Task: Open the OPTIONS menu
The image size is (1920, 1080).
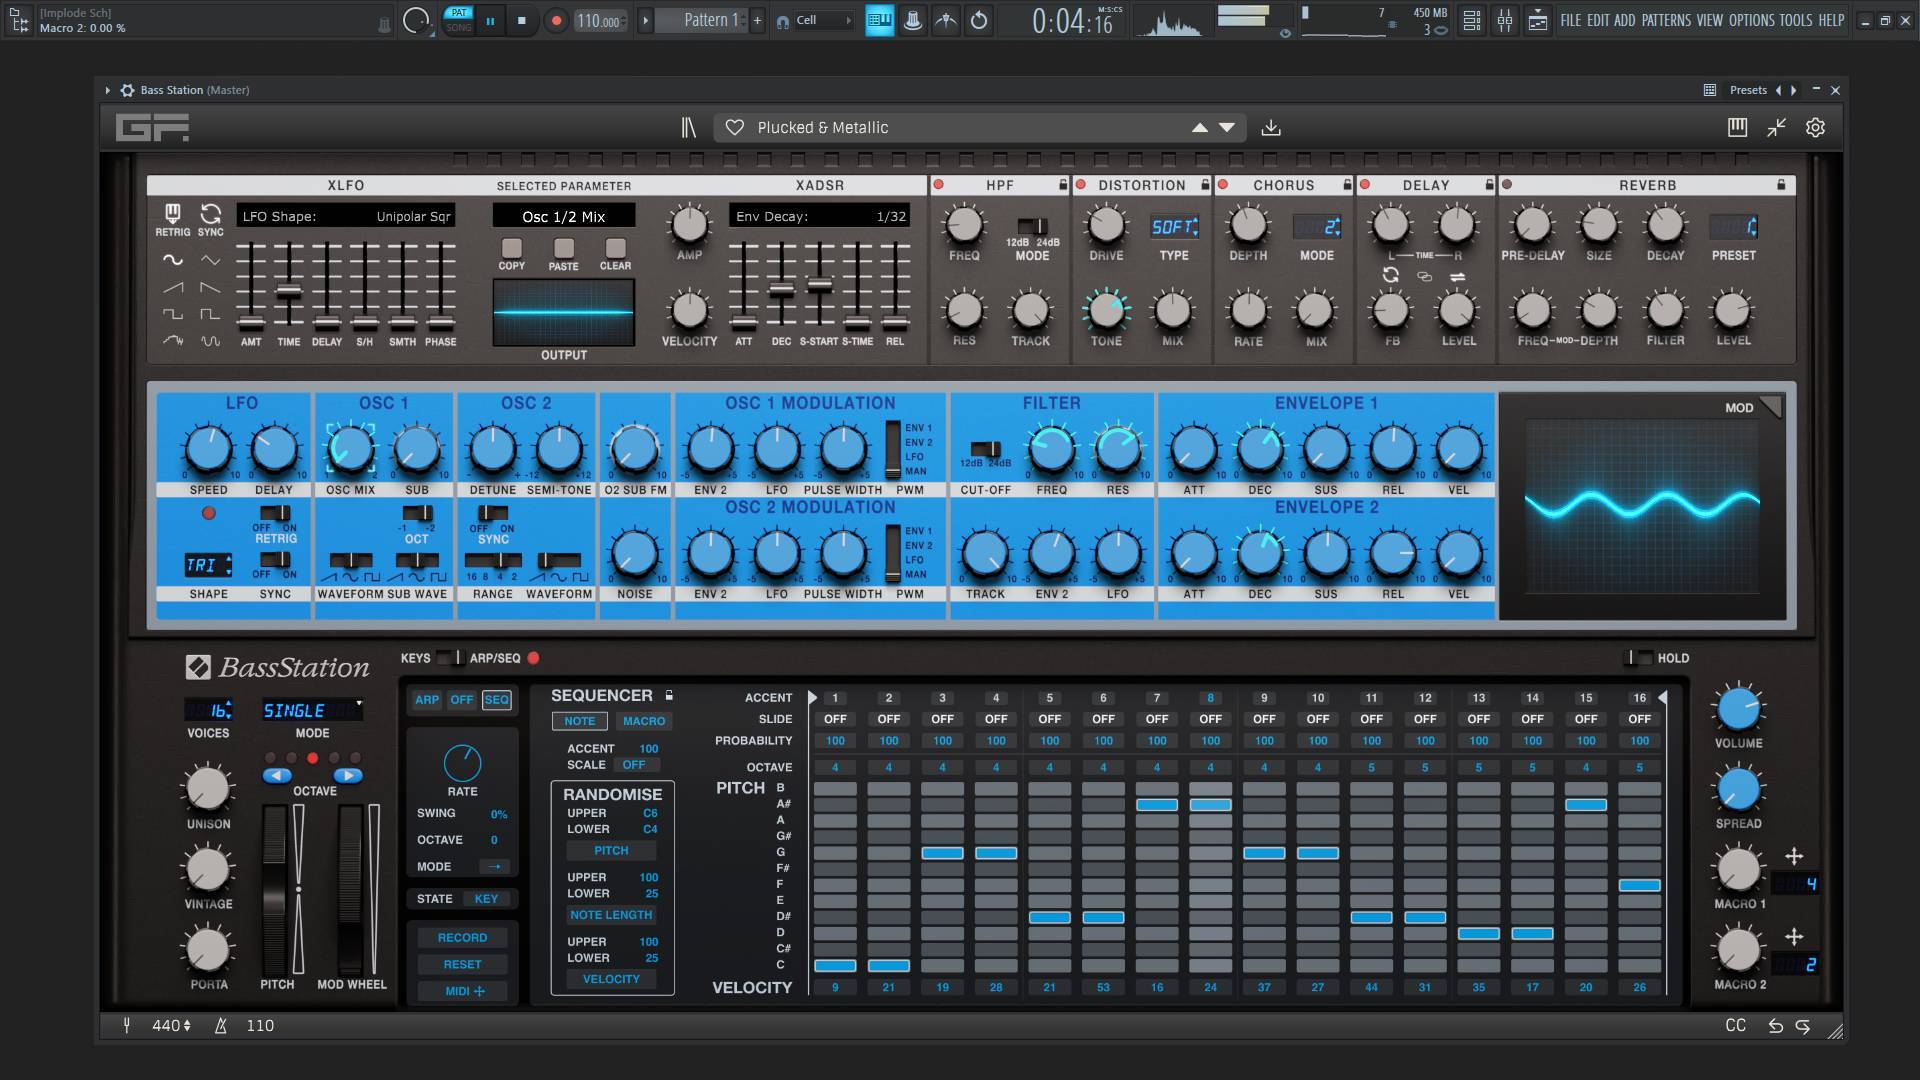Action: point(1751,20)
